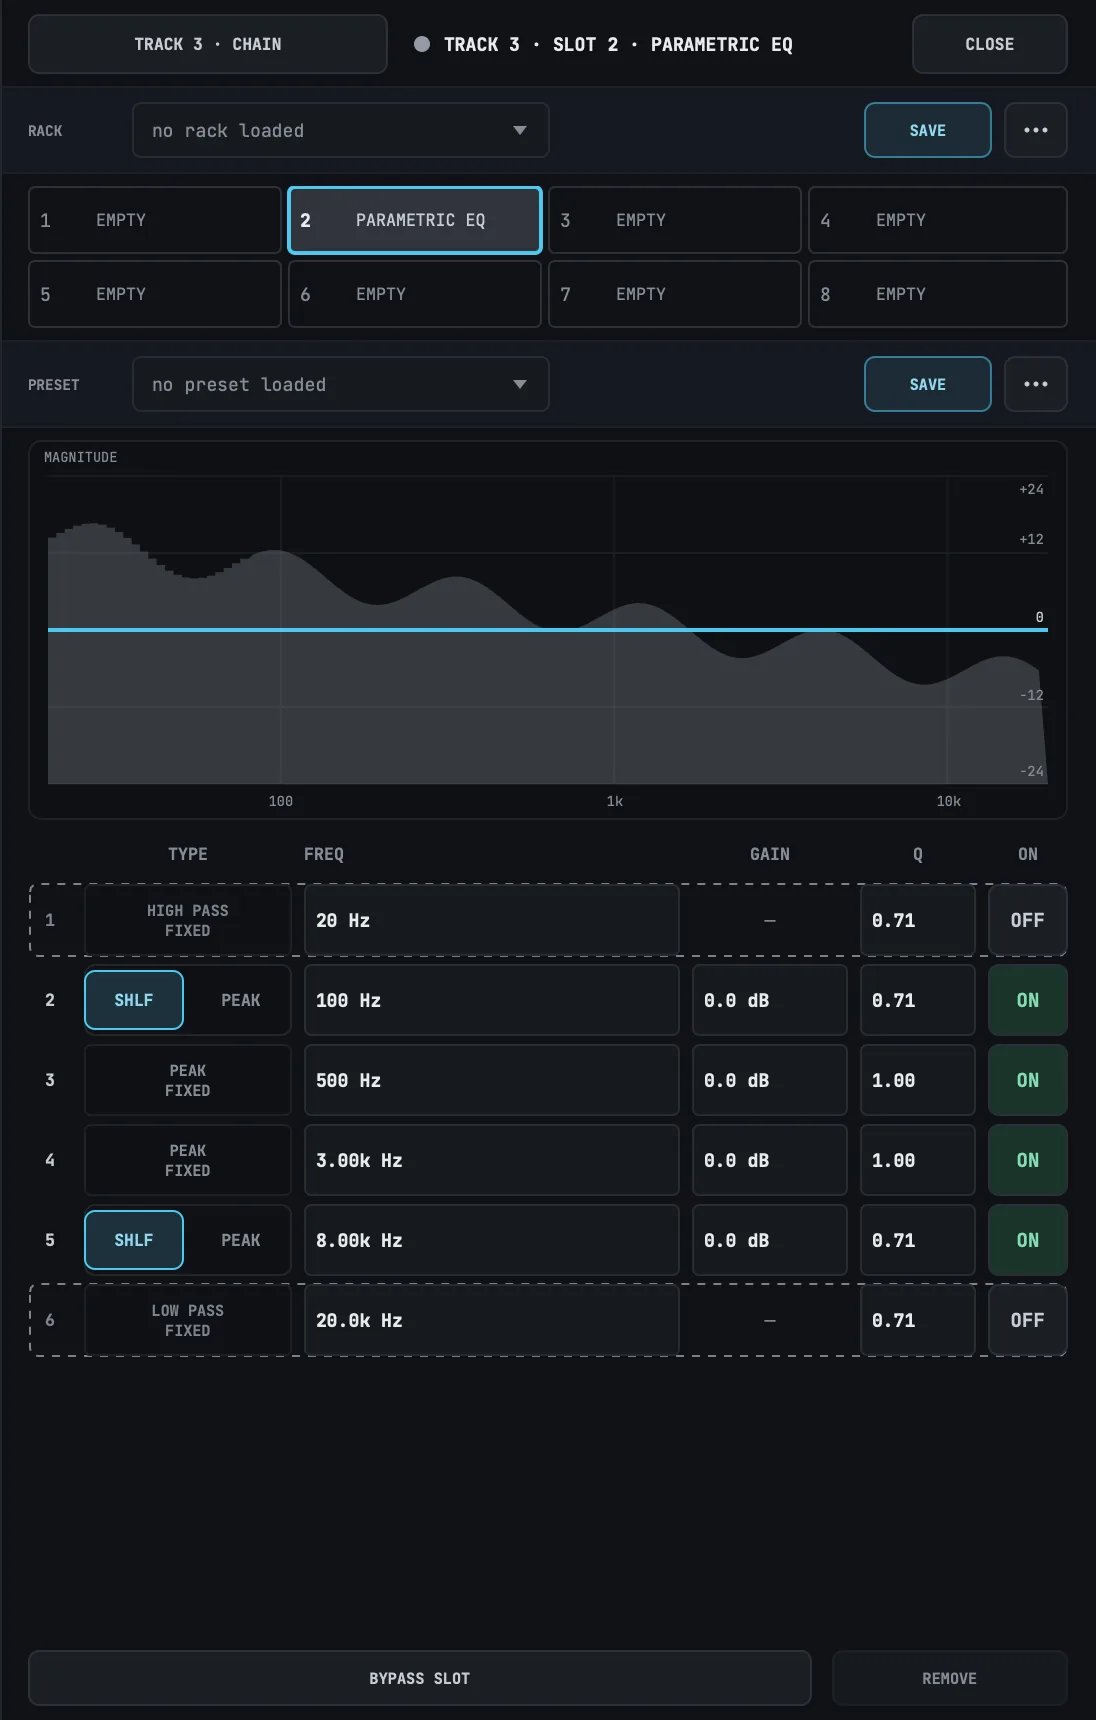Select slot 3 EMPTY
This screenshot has width=1096, height=1720.
(x=675, y=220)
